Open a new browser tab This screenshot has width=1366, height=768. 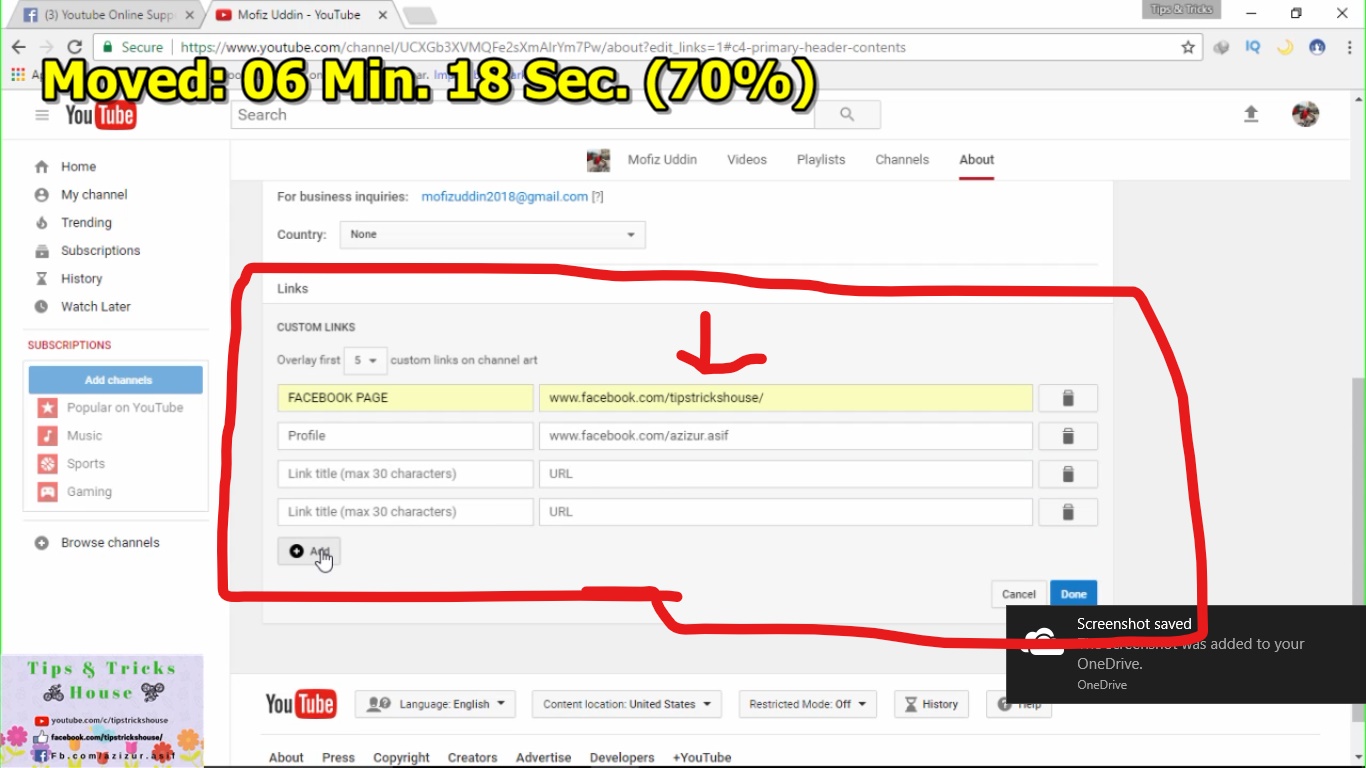[419, 15]
